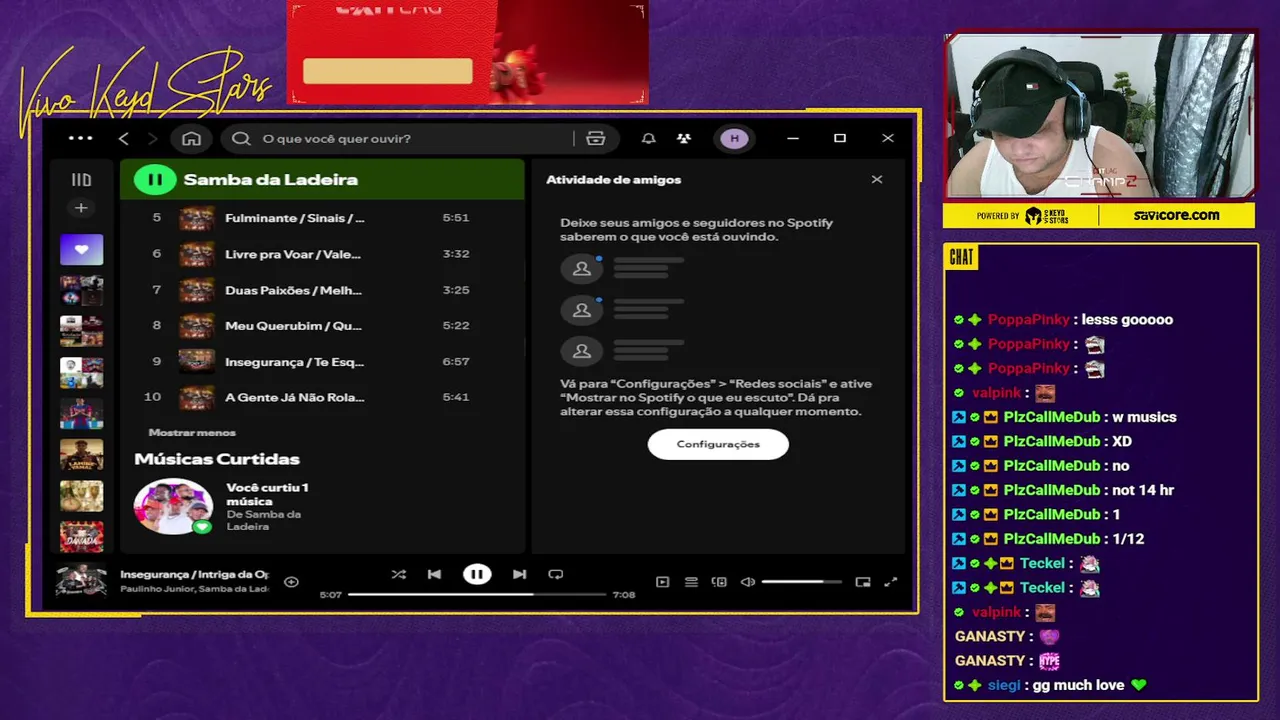This screenshot has width=1280, height=720.
Task: Pause Samba da Ladeira with green button
Action: (154, 180)
